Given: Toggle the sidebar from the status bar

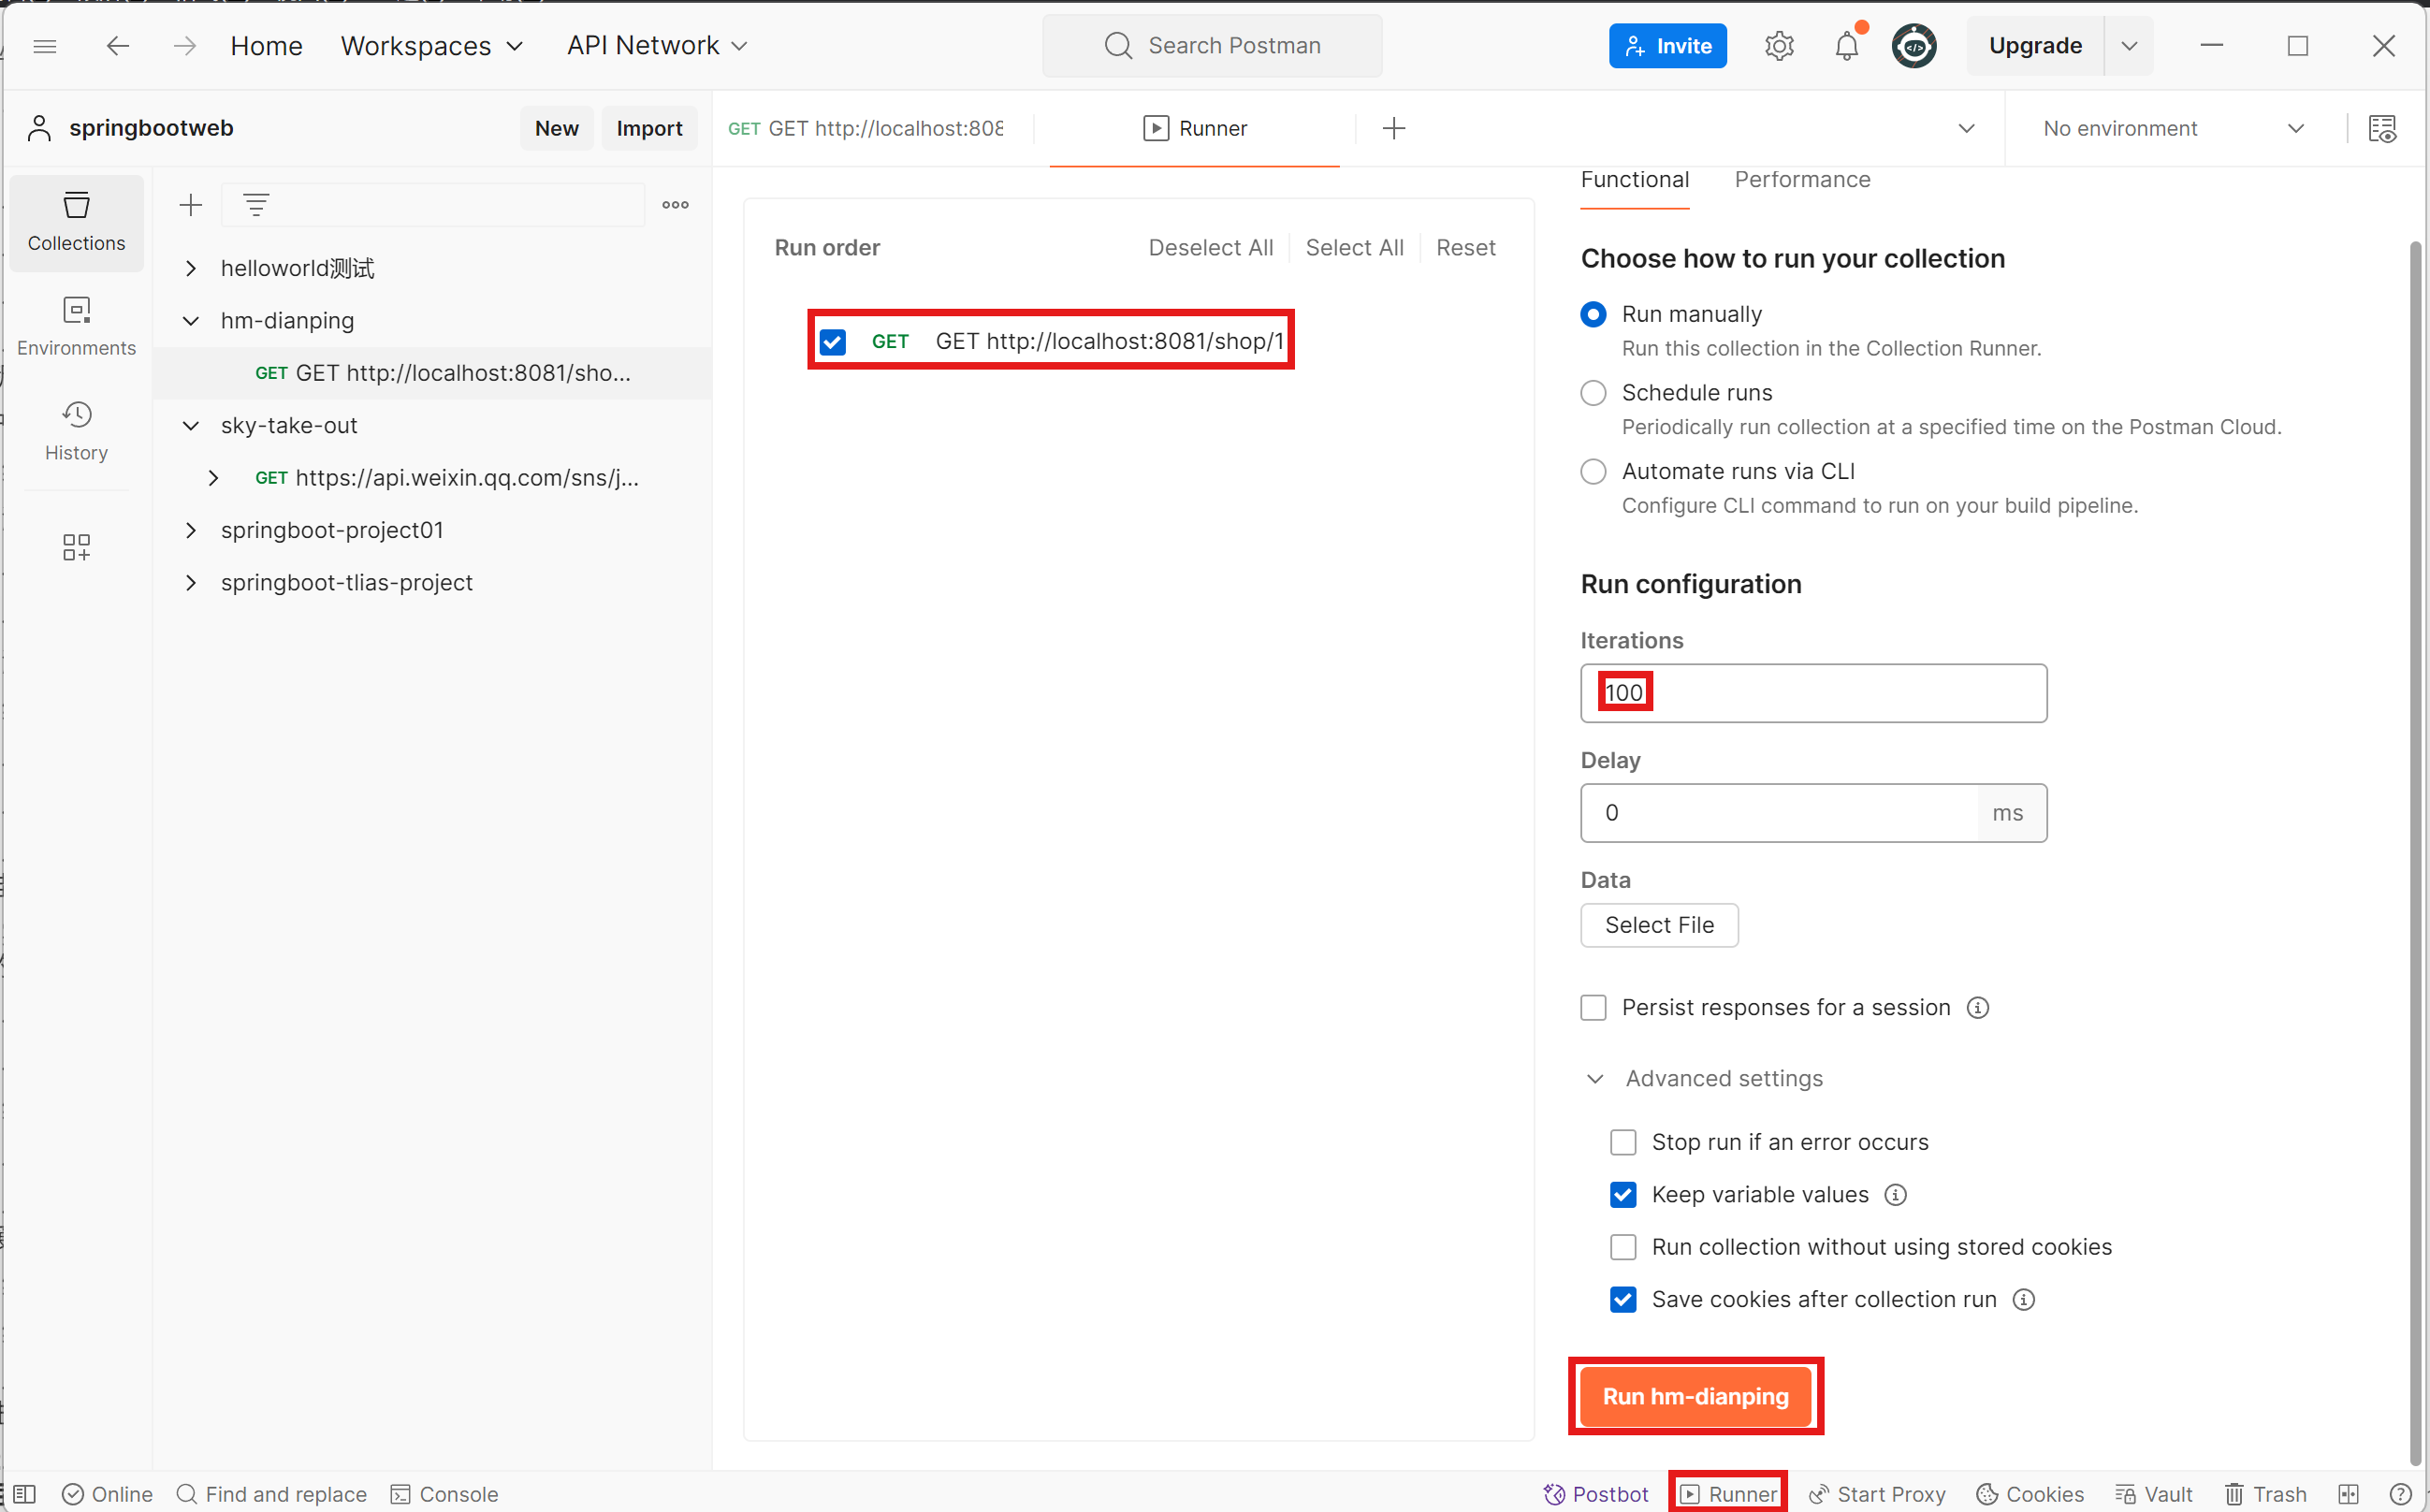Looking at the screenshot, I should pyautogui.click(x=25, y=1494).
